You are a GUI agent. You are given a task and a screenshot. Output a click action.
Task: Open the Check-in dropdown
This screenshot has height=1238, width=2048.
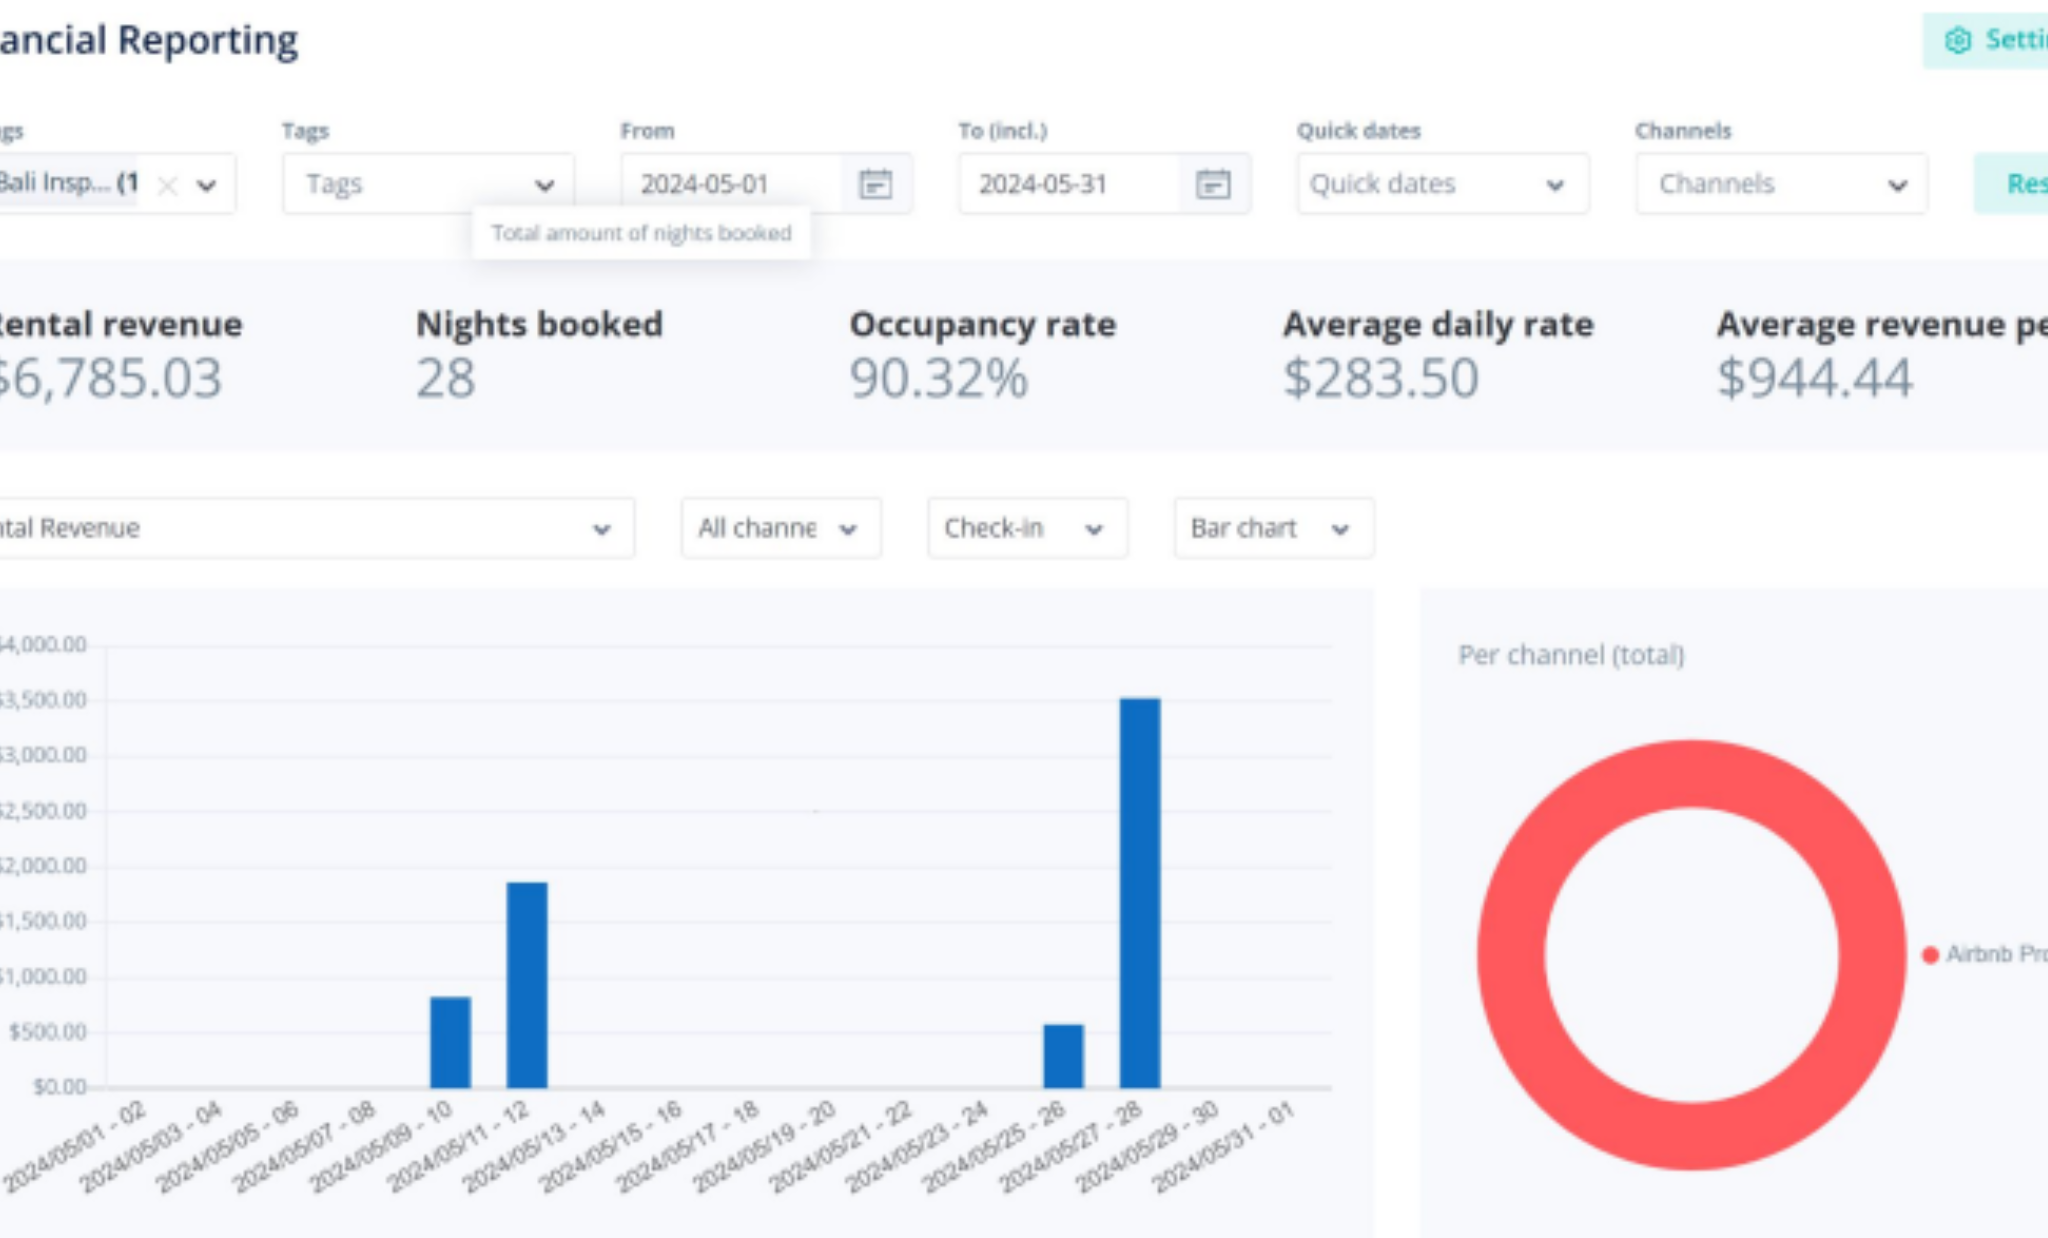1027,528
